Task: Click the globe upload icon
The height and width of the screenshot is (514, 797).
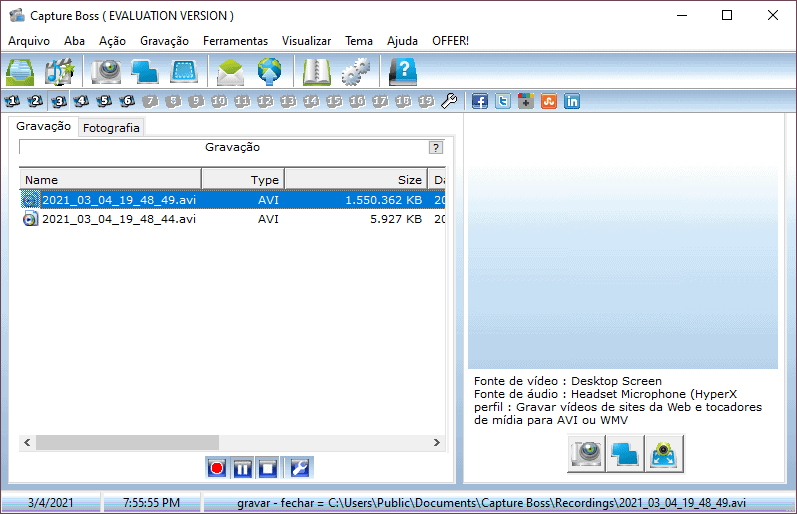Action: (269, 71)
